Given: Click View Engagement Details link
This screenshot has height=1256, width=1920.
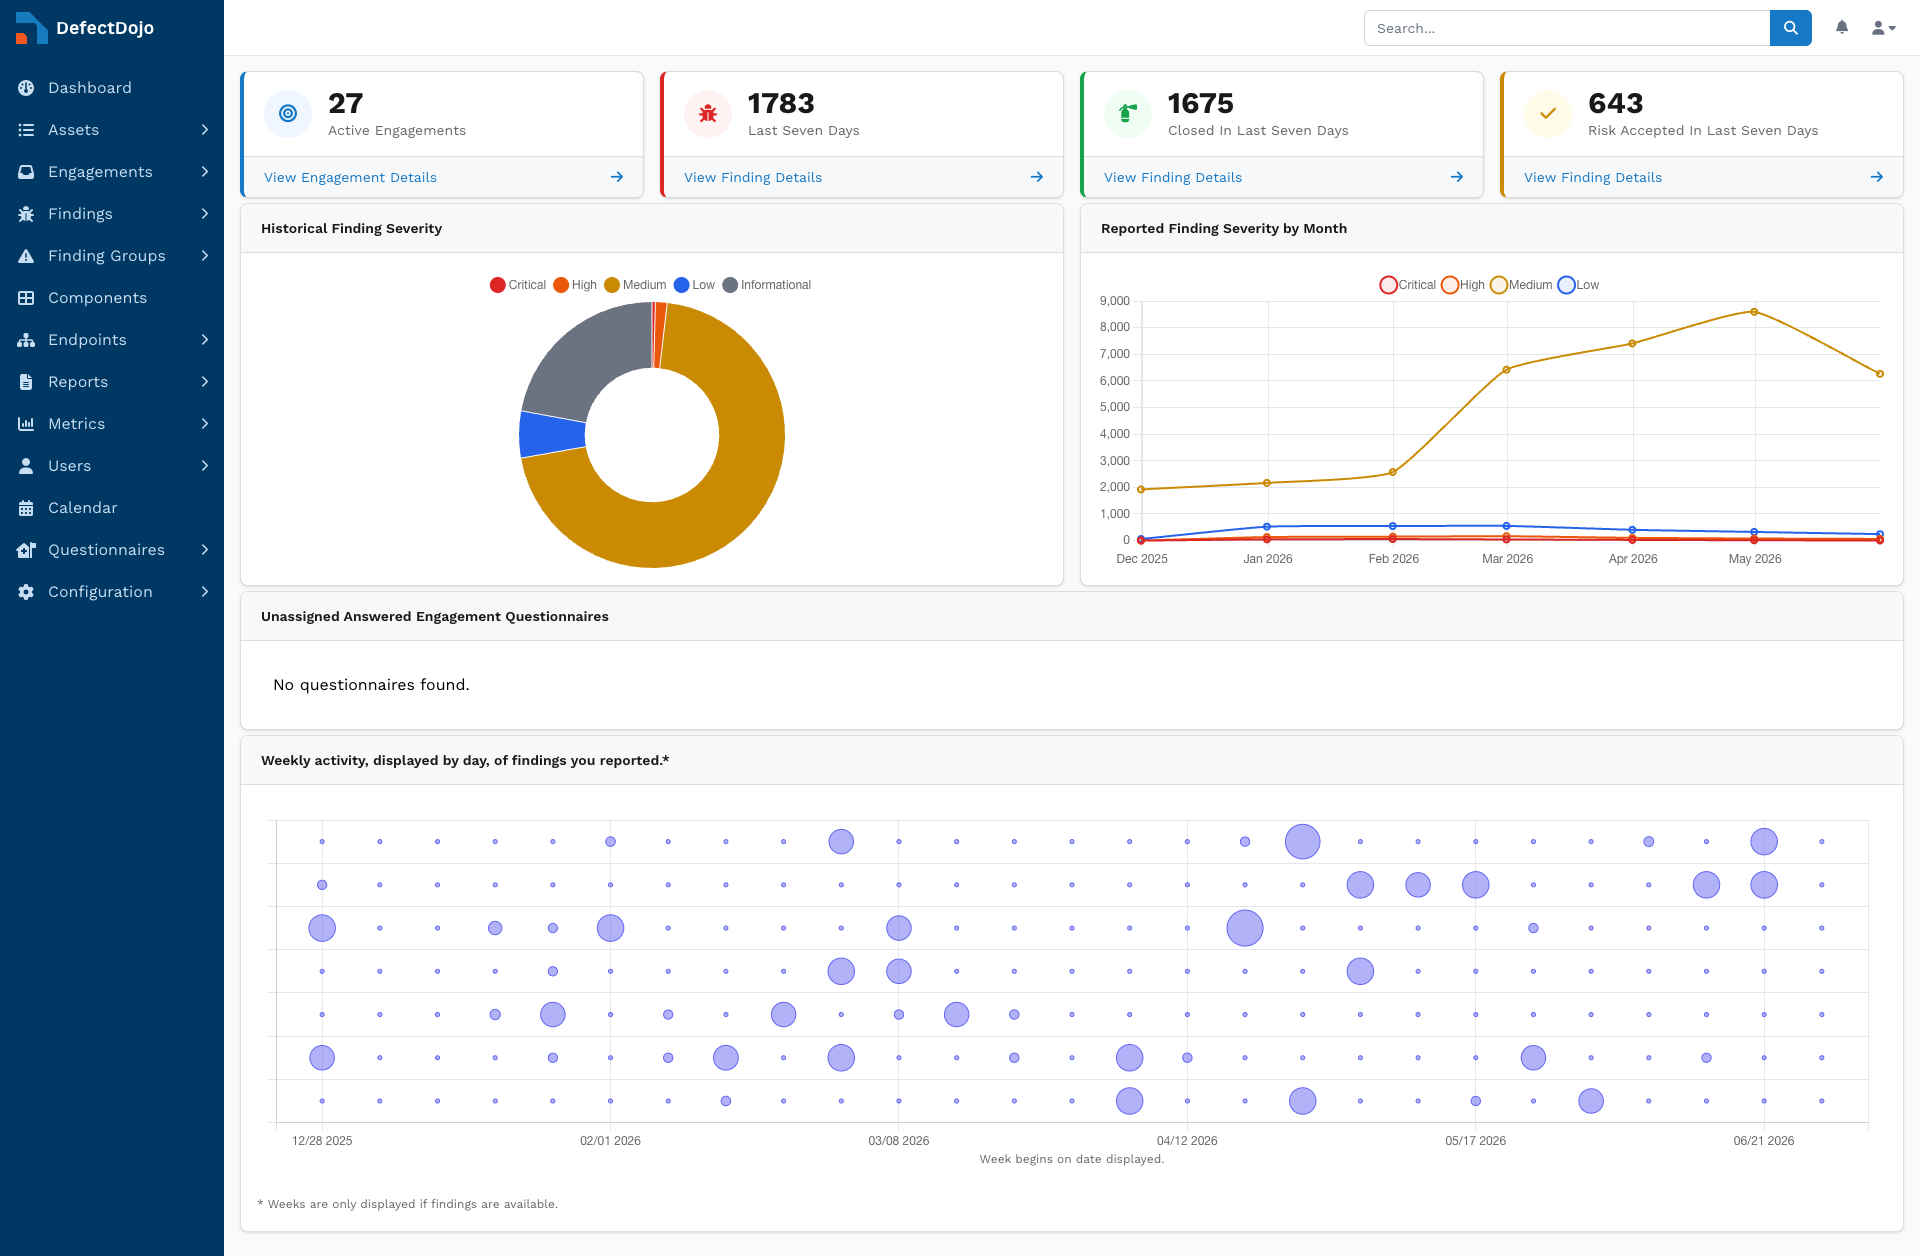Looking at the screenshot, I should pos(350,177).
